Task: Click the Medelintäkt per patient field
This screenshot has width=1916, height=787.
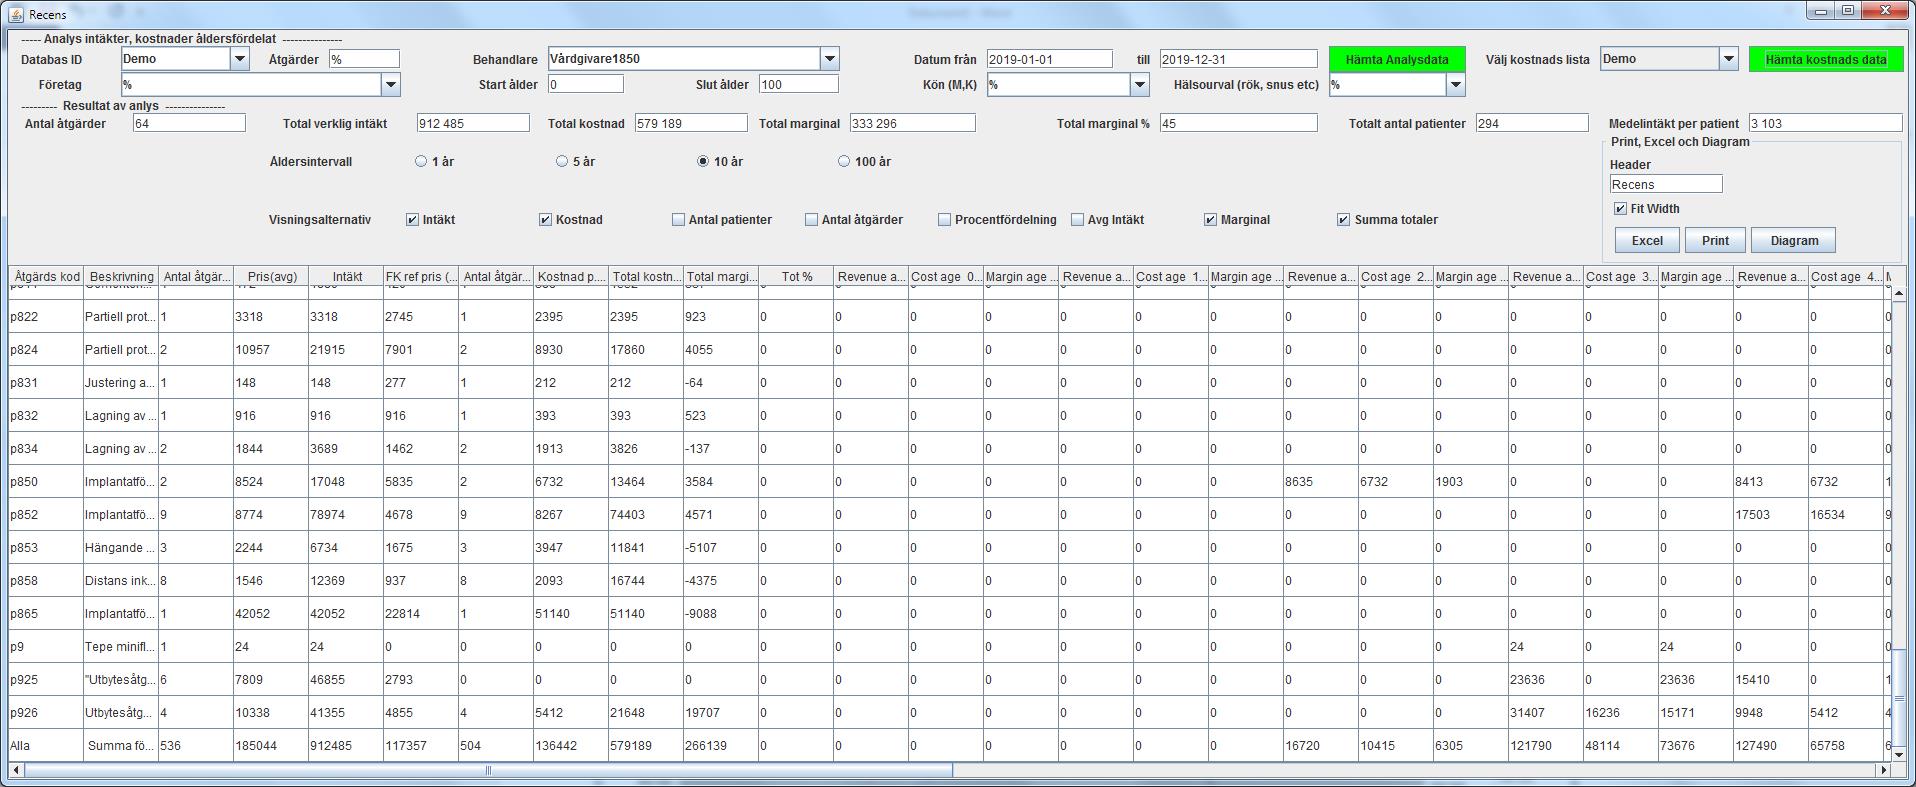Action: pos(1825,123)
